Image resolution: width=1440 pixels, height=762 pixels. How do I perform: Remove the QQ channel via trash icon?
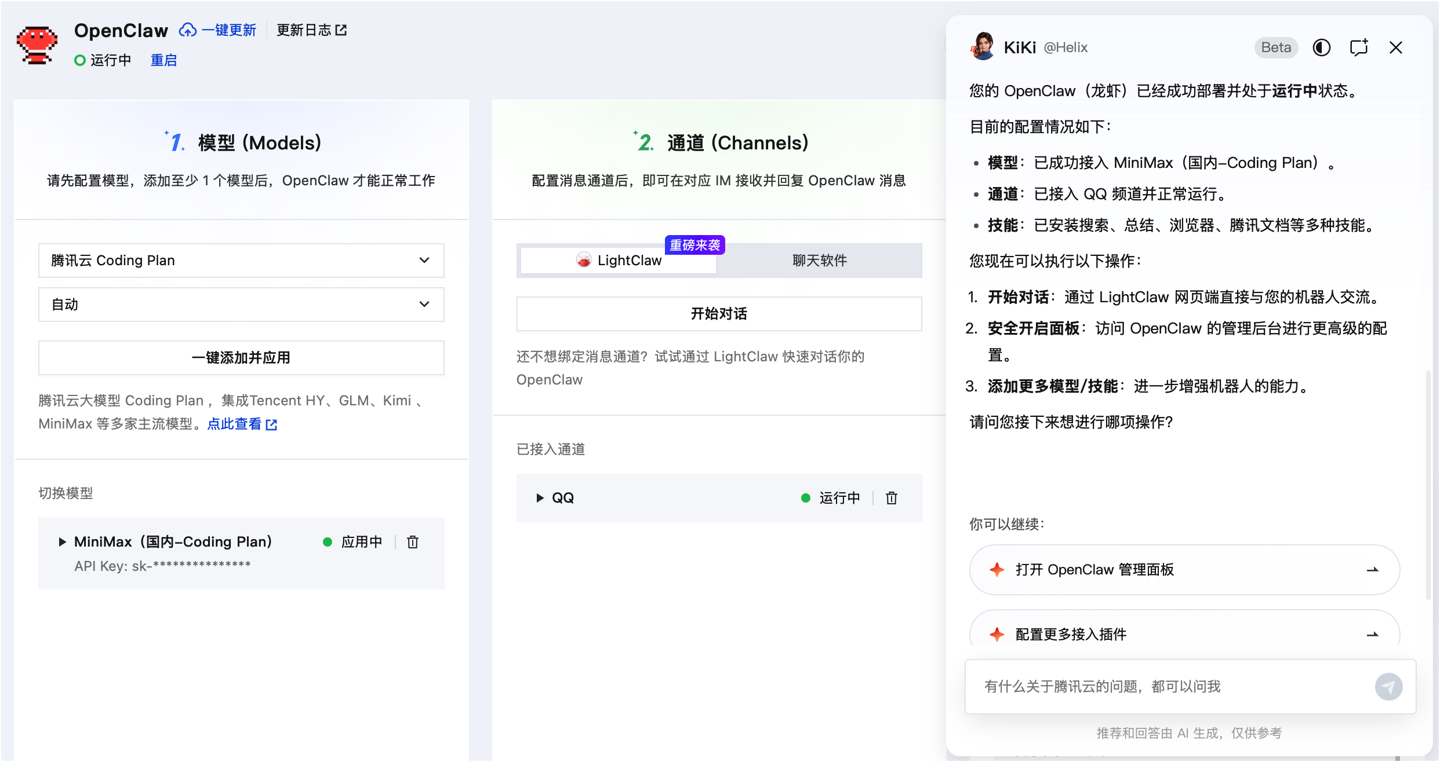[x=891, y=497]
